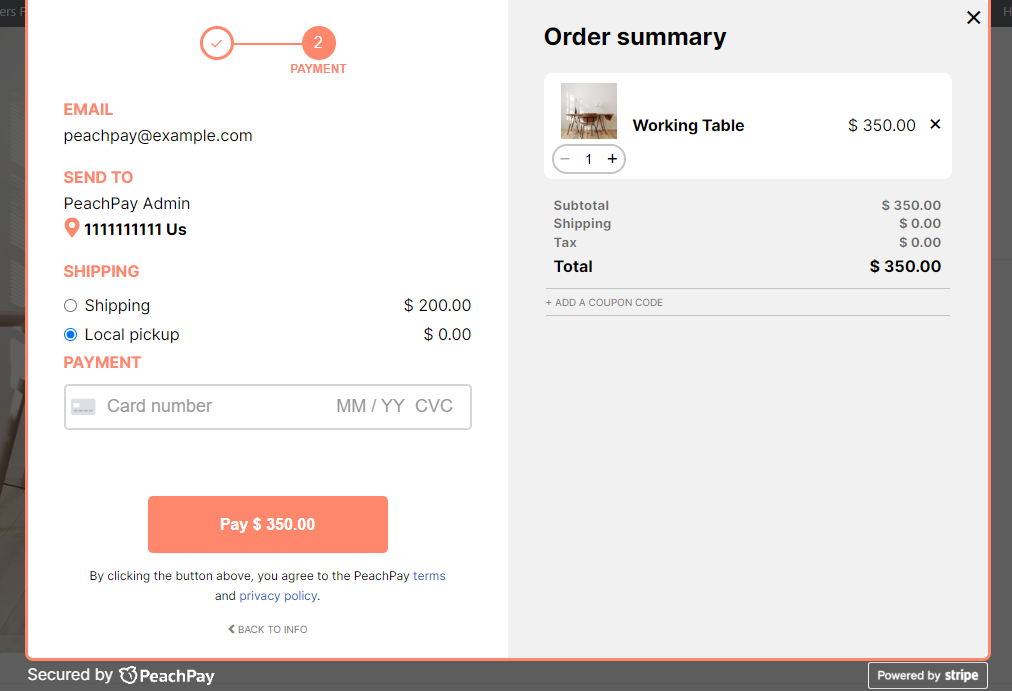Decrease Working Table quantity with minus
Image resolution: width=1012 pixels, height=691 pixels.
[565, 159]
